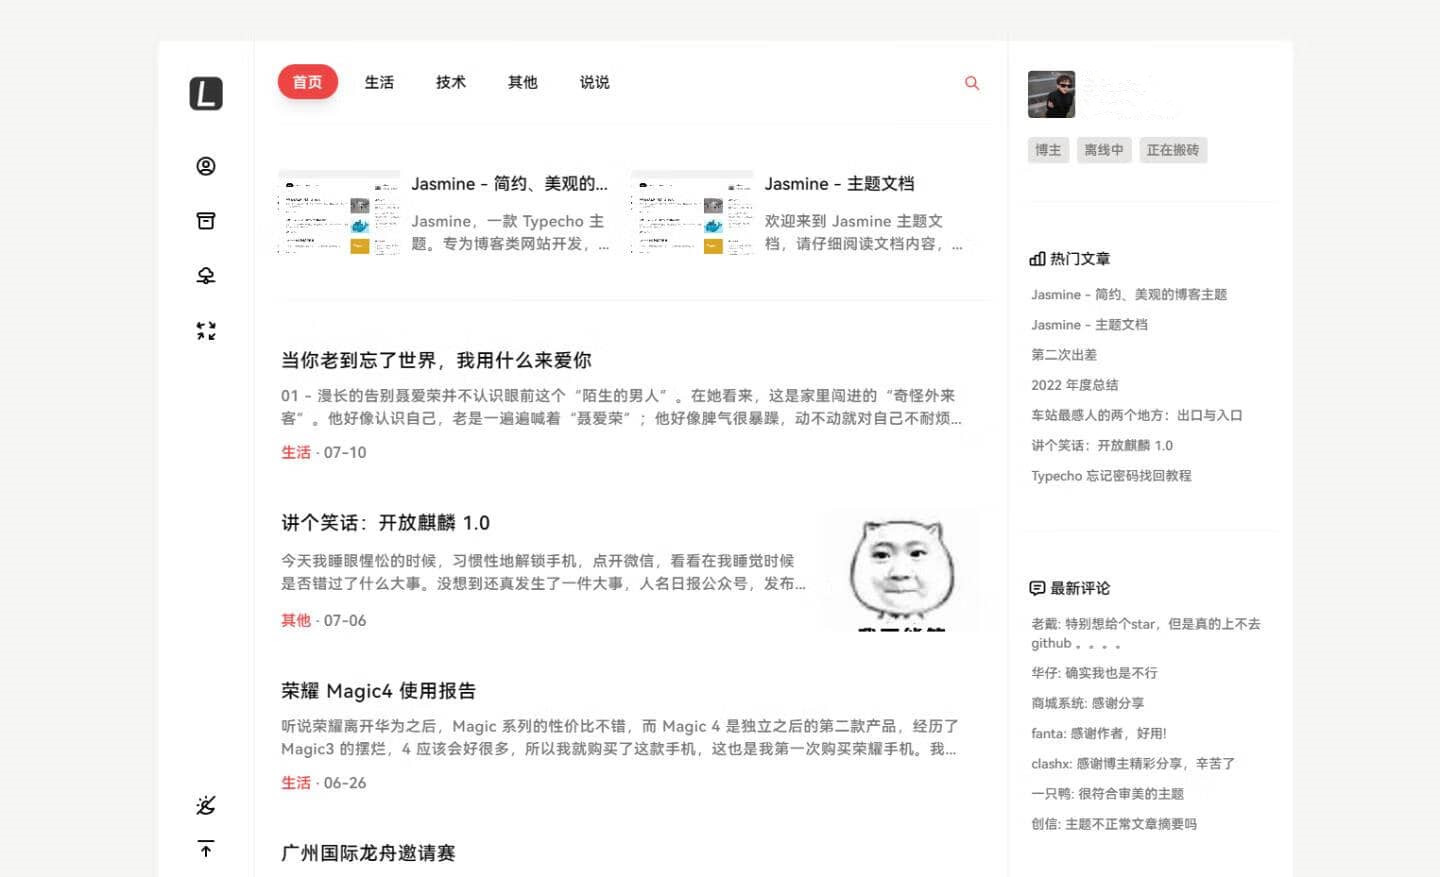Image resolution: width=1440 pixels, height=877 pixels.
Task: Select the 首页 tab
Action: point(308,82)
